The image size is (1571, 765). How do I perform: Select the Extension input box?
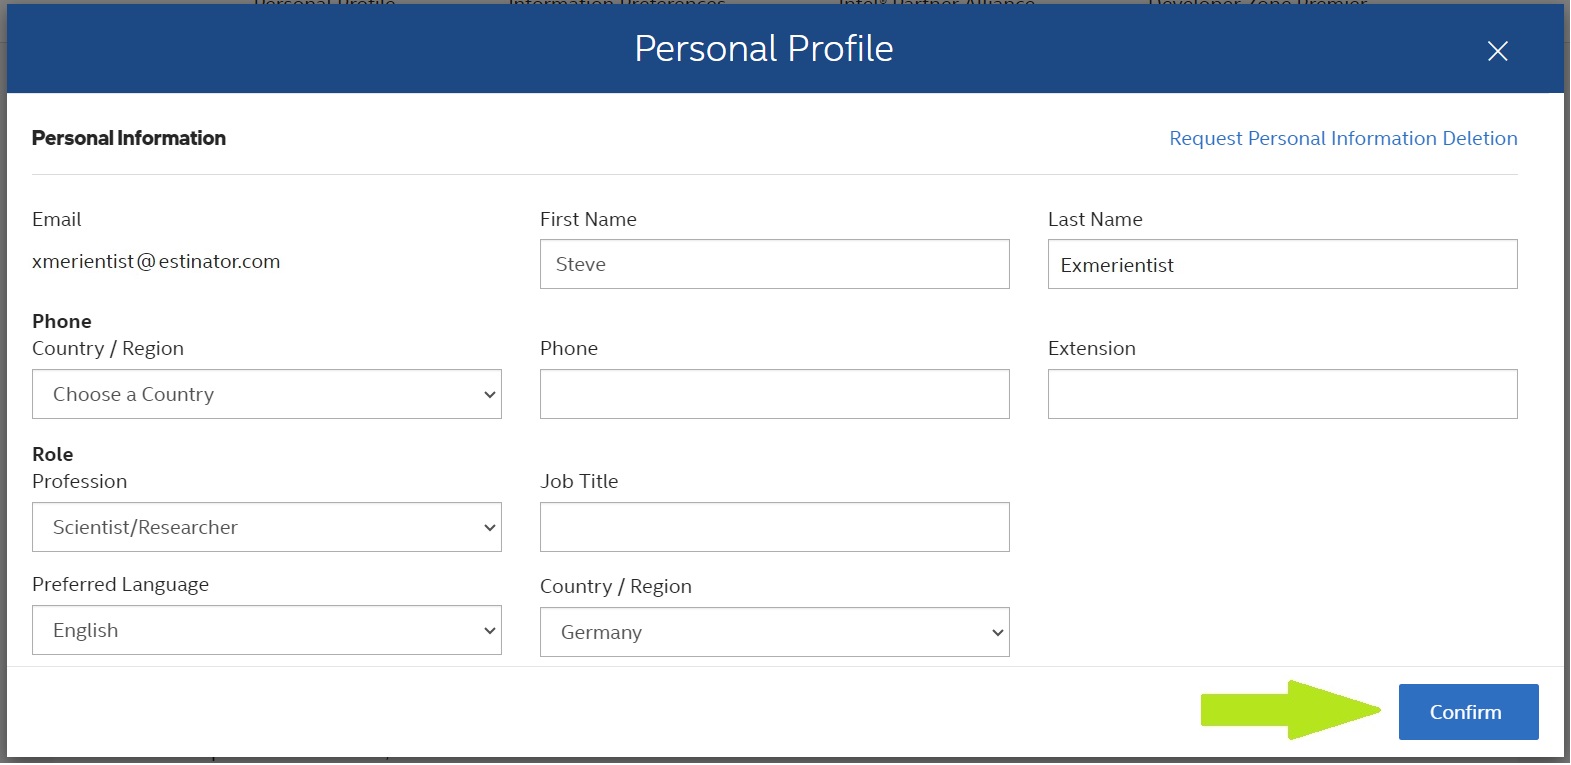(x=1282, y=394)
